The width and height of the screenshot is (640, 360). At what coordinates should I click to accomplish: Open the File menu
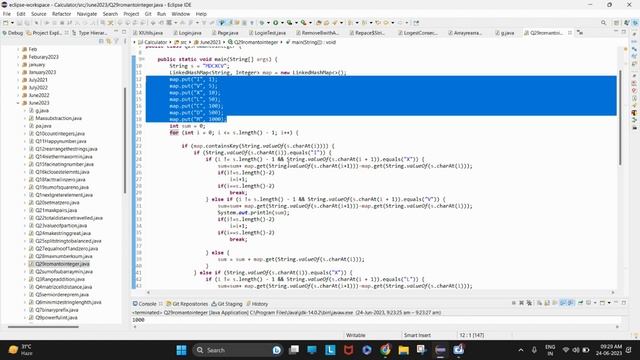coord(7,14)
